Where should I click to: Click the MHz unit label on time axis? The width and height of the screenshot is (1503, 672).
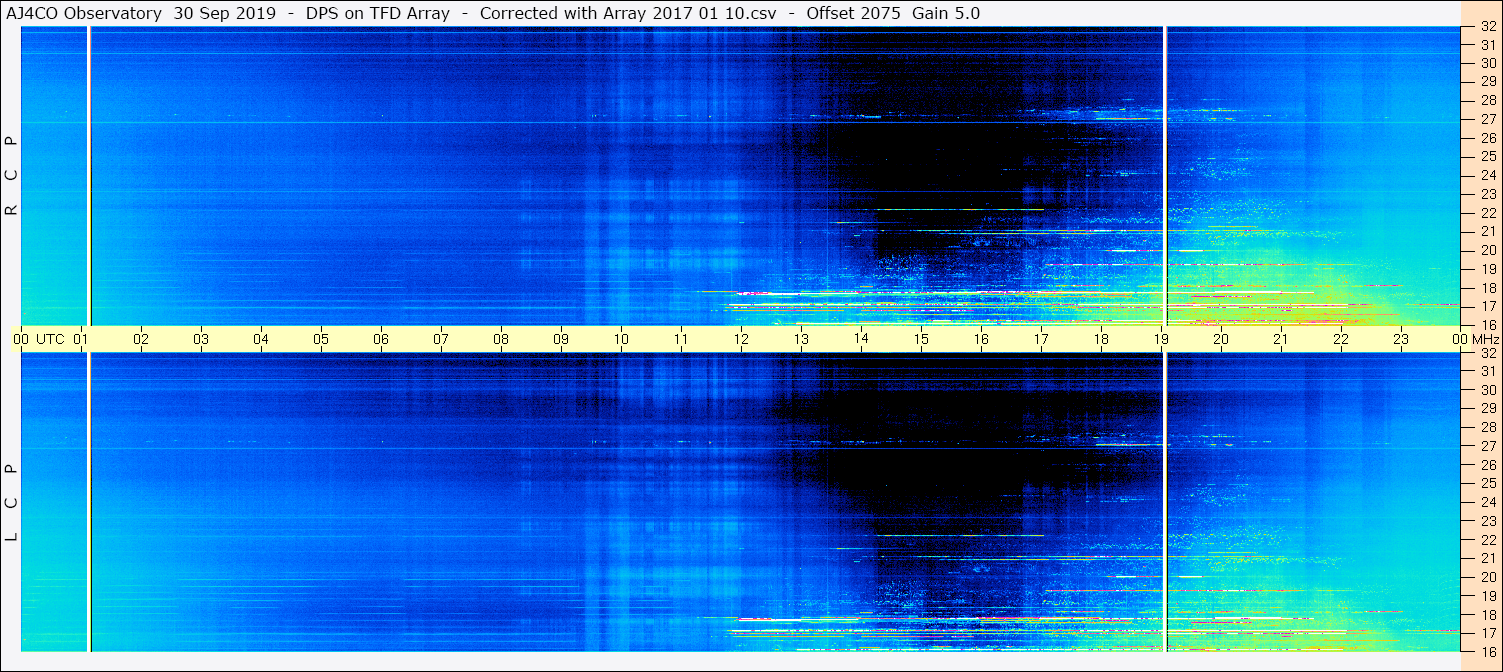pos(1485,339)
